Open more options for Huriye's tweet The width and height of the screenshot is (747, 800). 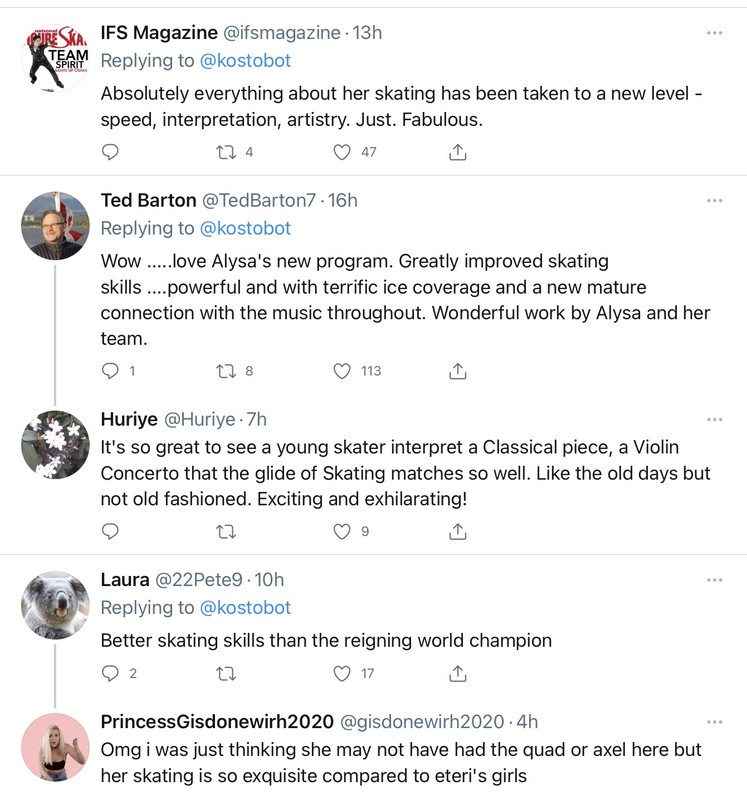point(714,419)
